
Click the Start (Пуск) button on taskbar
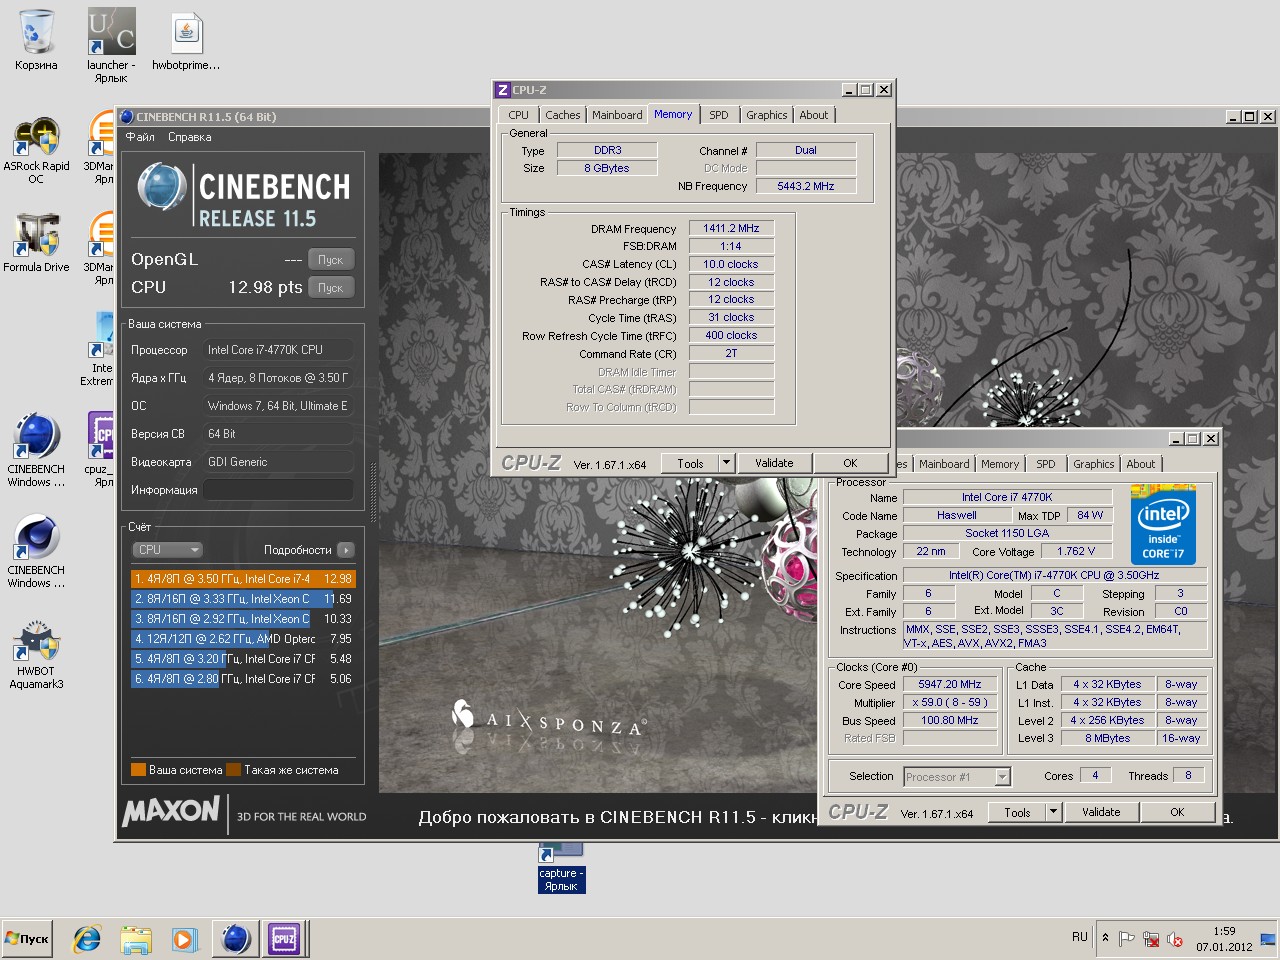28,939
